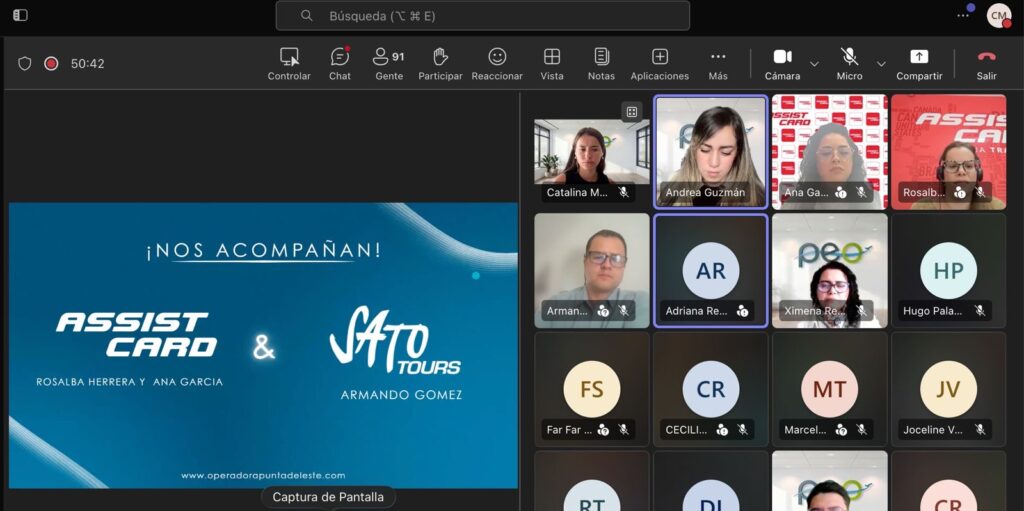The image size is (1024, 511).
Task: Click status badge icon on Marcel... tile
Action: coord(841,430)
